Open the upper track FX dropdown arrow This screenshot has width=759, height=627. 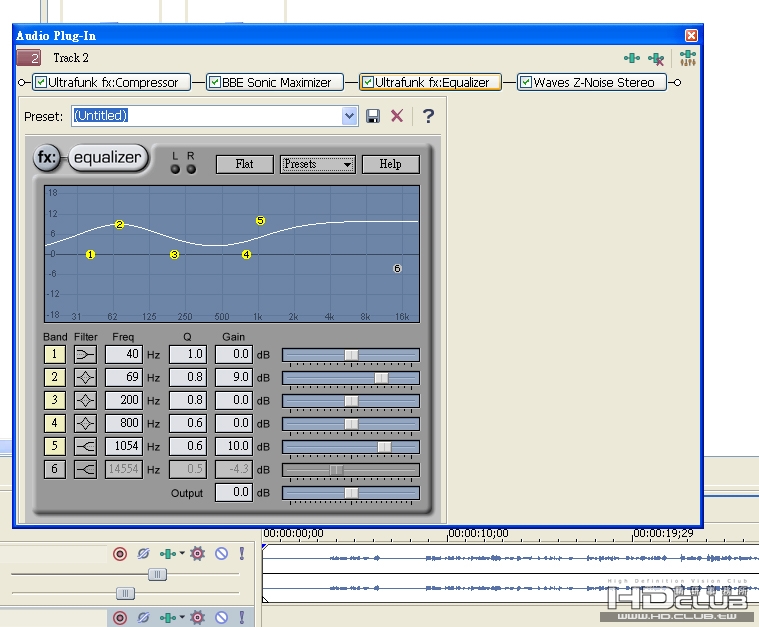click(x=182, y=553)
